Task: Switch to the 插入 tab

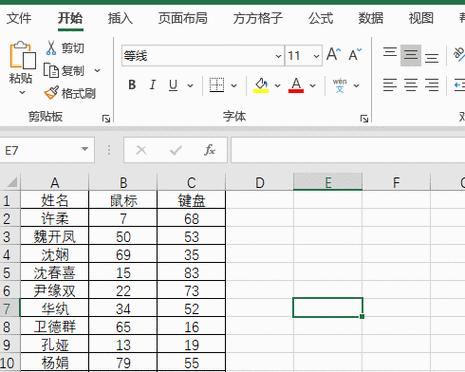Action: 120,18
